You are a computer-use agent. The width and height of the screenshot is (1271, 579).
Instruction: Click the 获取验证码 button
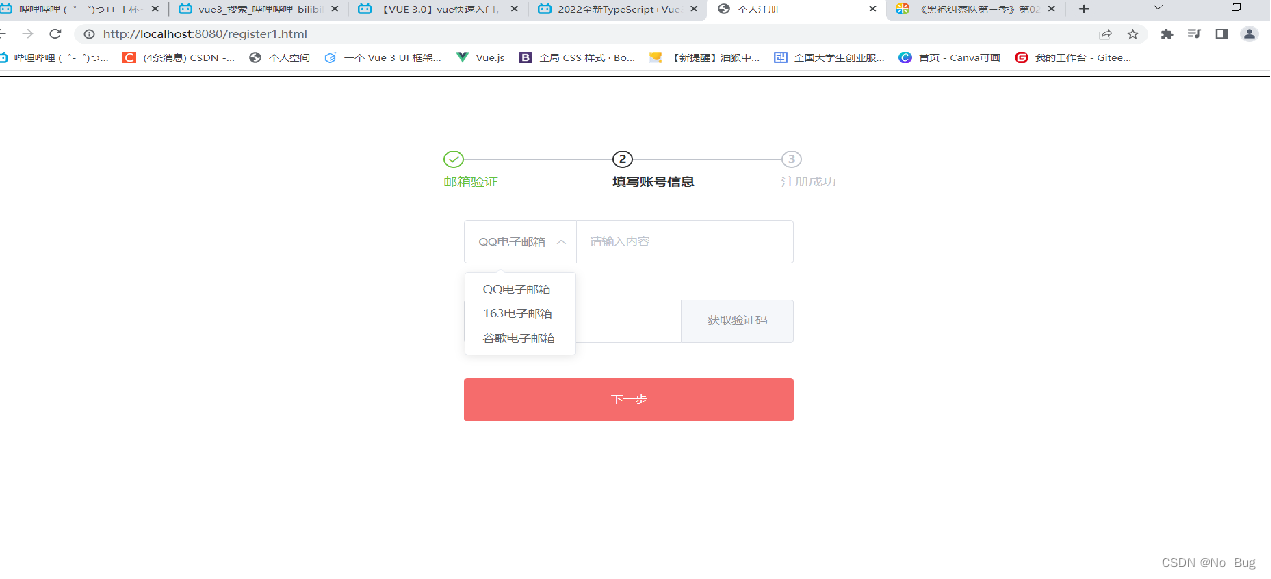pyautogui.click(x=737, y=321)
